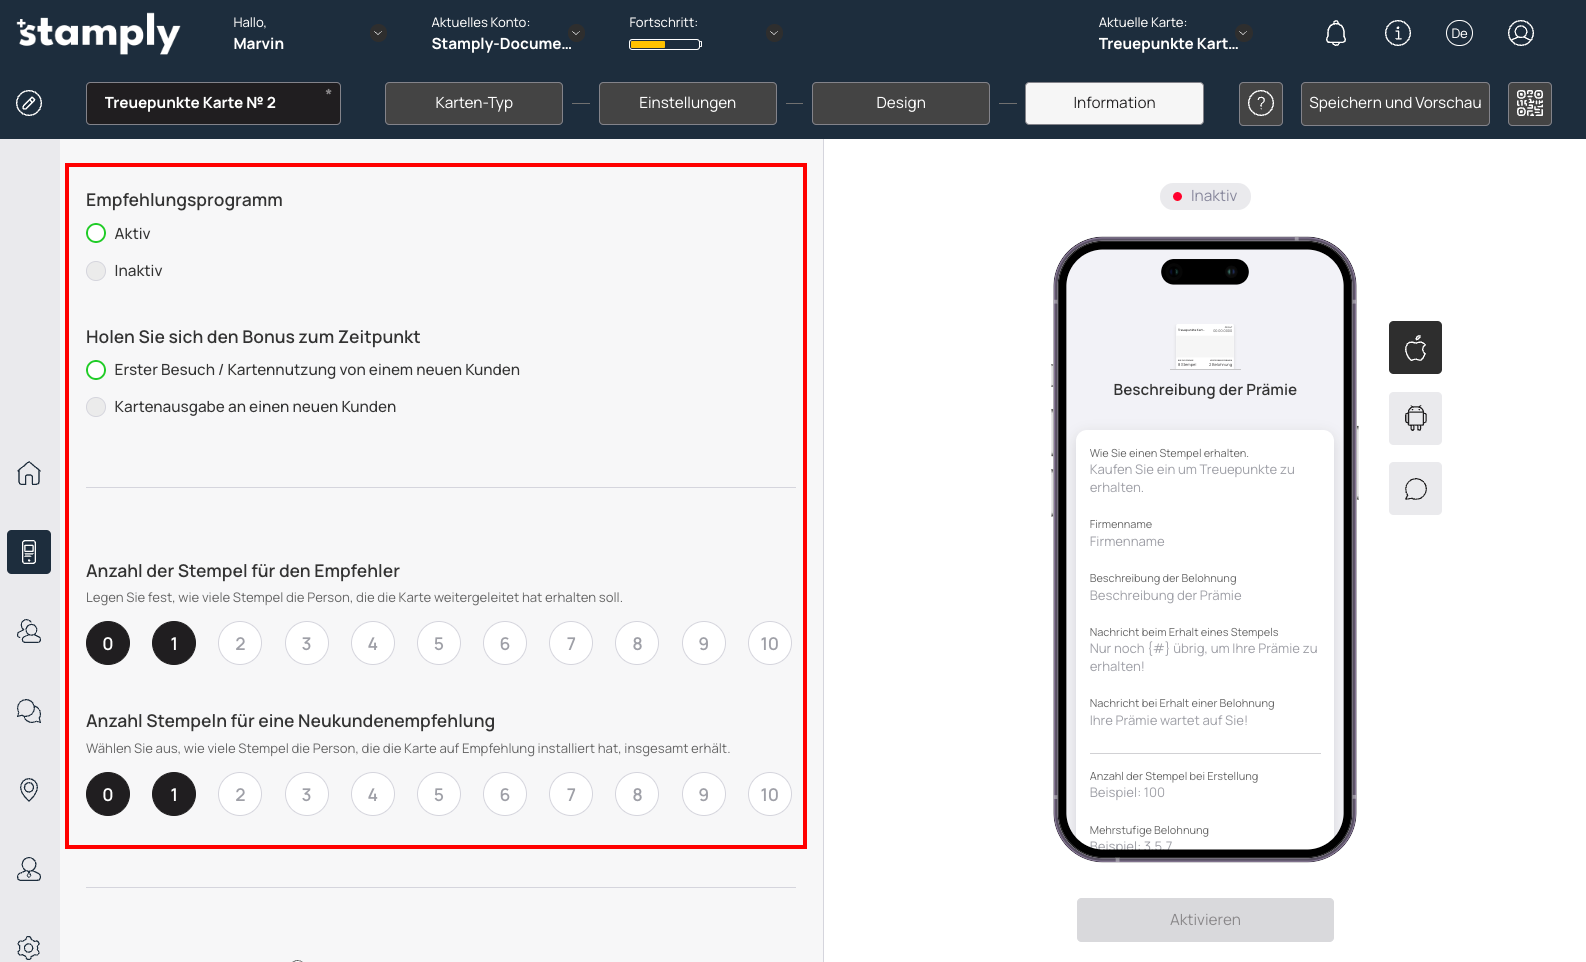Open user profile icon in header
This screenshot has width=1586, height=962.
coord(1520,34)
